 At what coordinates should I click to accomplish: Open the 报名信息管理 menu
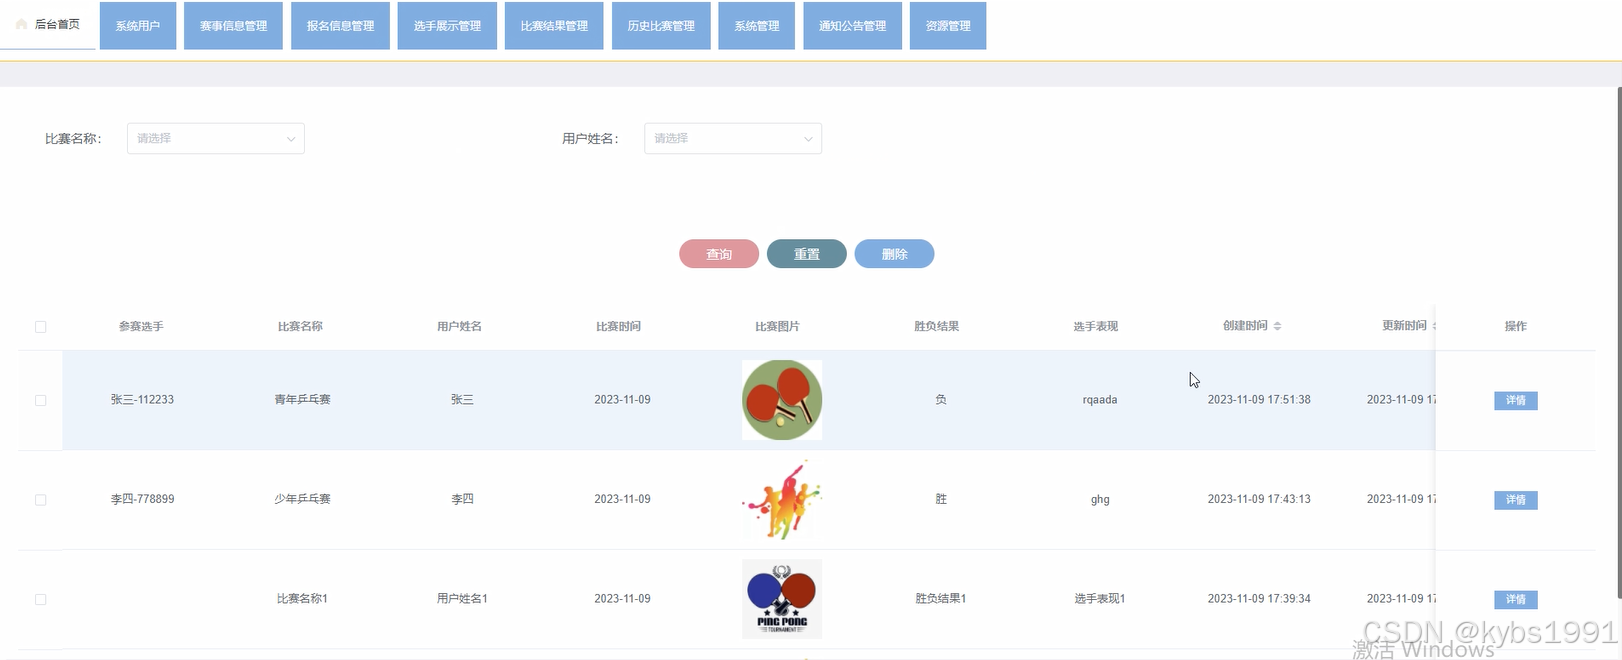pyautogui.click(x=340, y=26)
